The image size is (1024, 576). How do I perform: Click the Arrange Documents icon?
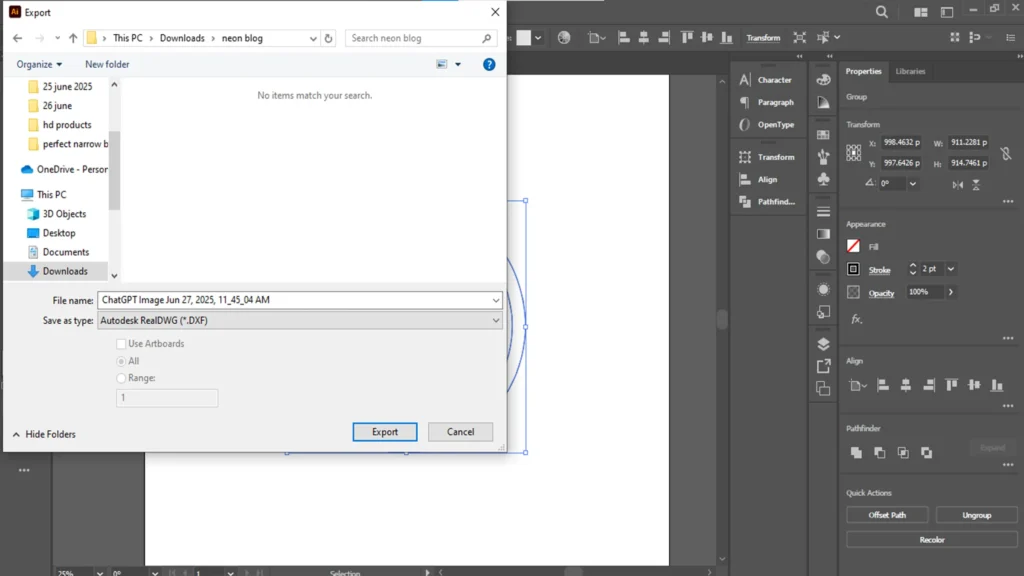[x=921, y=12]
